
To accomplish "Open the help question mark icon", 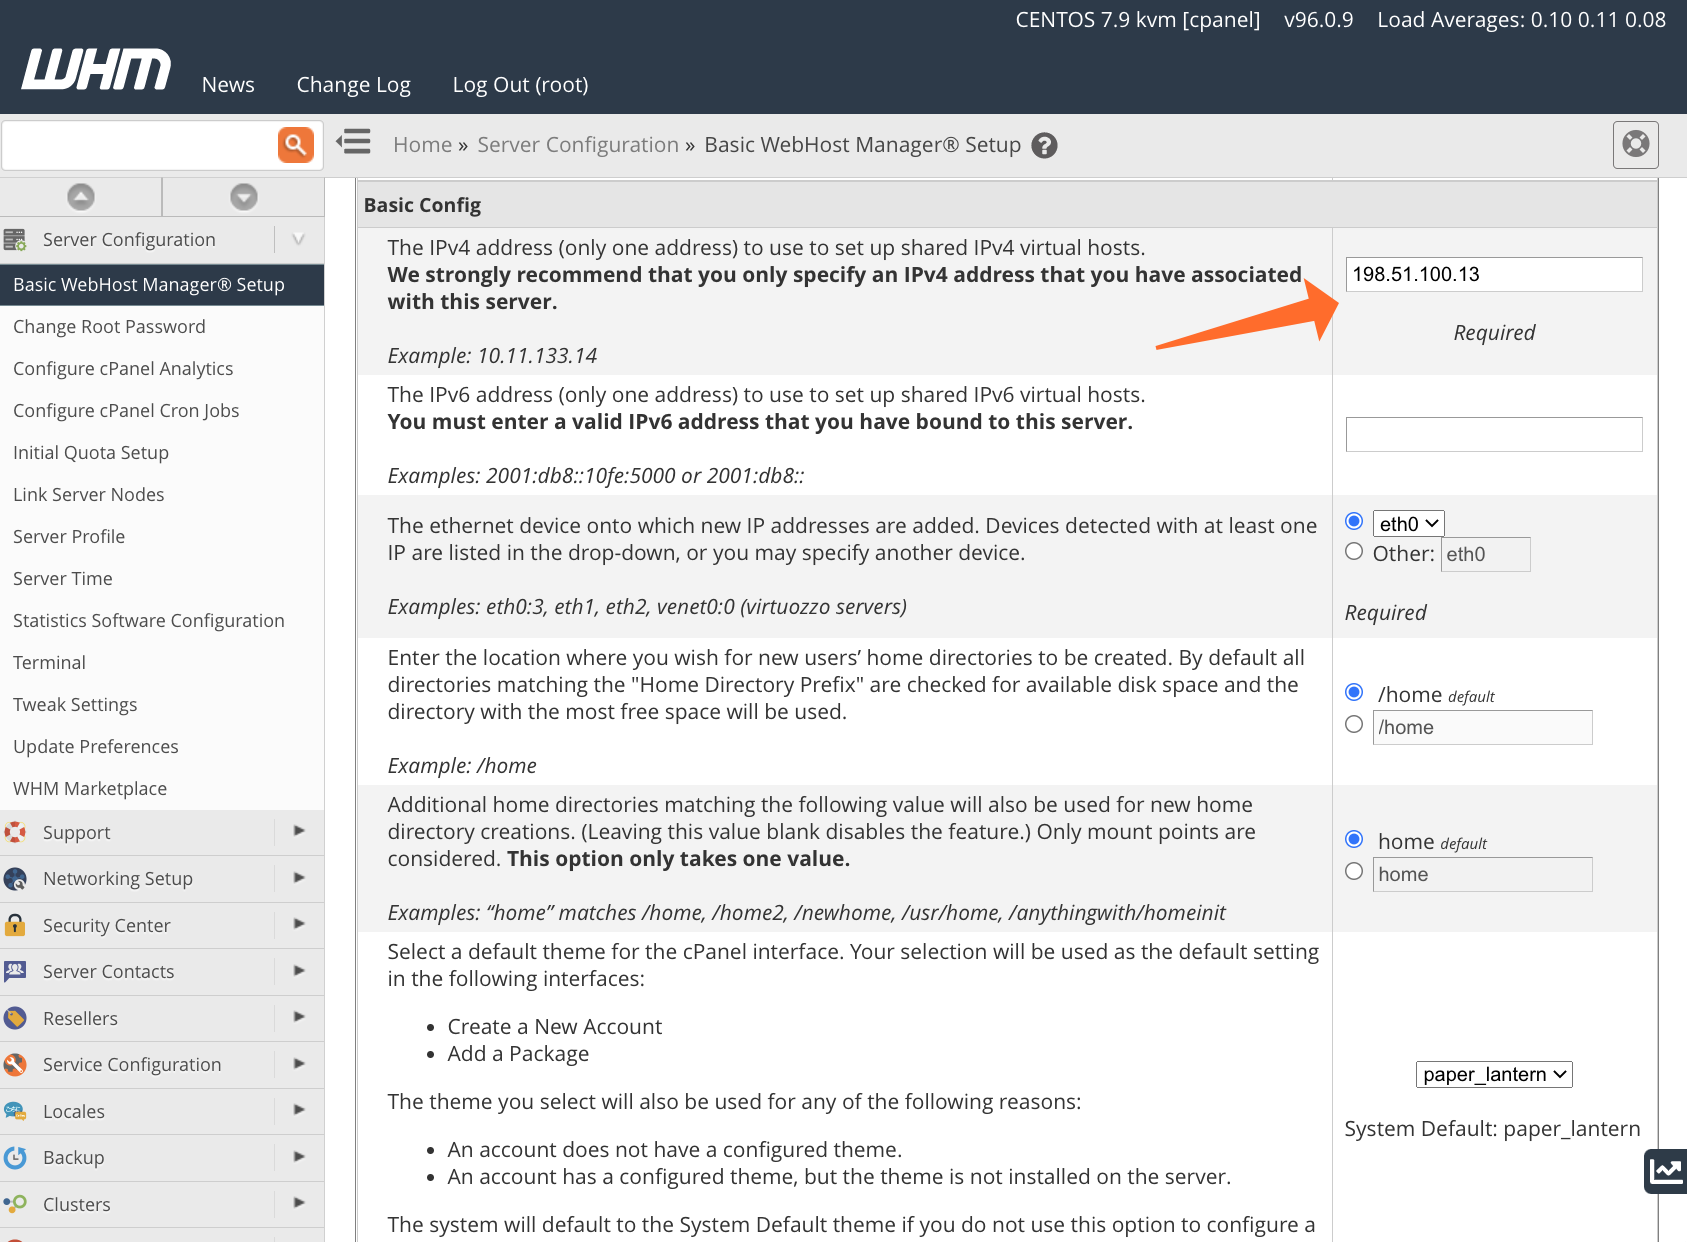I will click(1044, 146).
